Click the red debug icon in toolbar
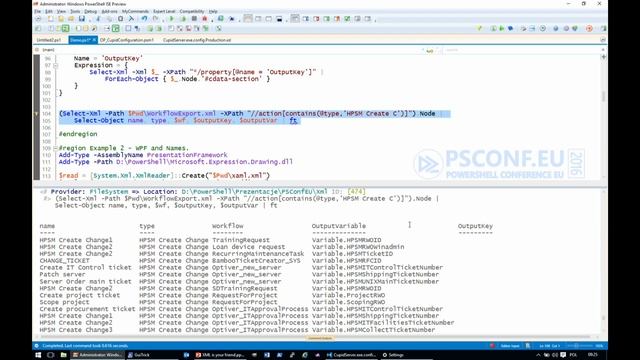 tap(204, 19)
